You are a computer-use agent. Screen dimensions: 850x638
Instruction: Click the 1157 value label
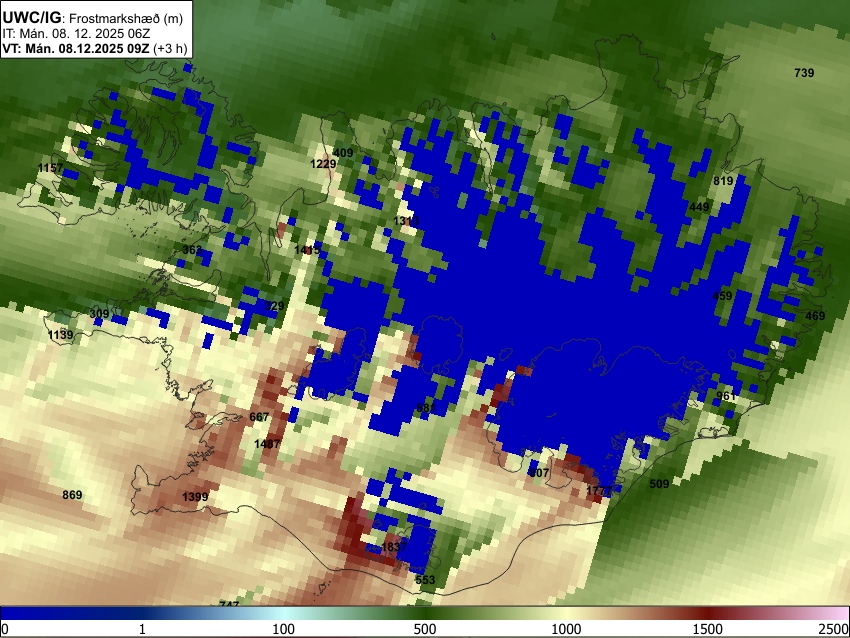click(50, 168)
